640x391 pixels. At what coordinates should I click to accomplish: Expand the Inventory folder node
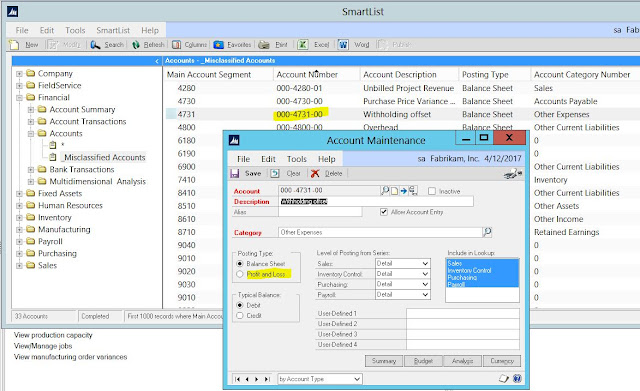[19, 218]
